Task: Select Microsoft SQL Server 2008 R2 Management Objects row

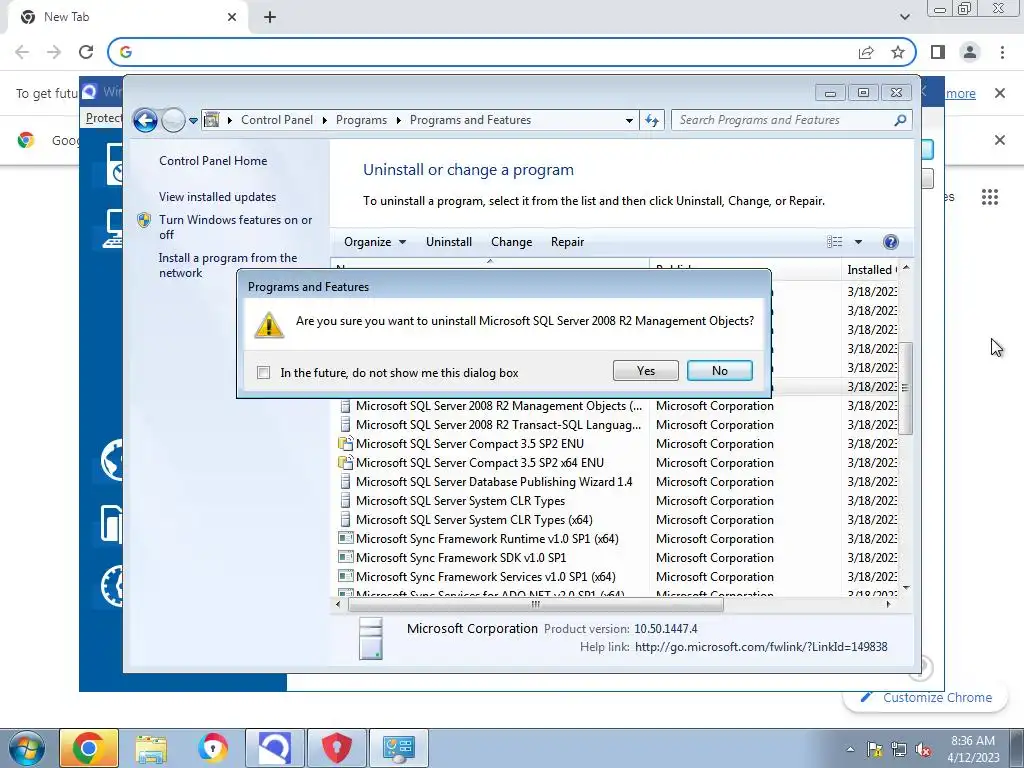Action: [490, 406]
